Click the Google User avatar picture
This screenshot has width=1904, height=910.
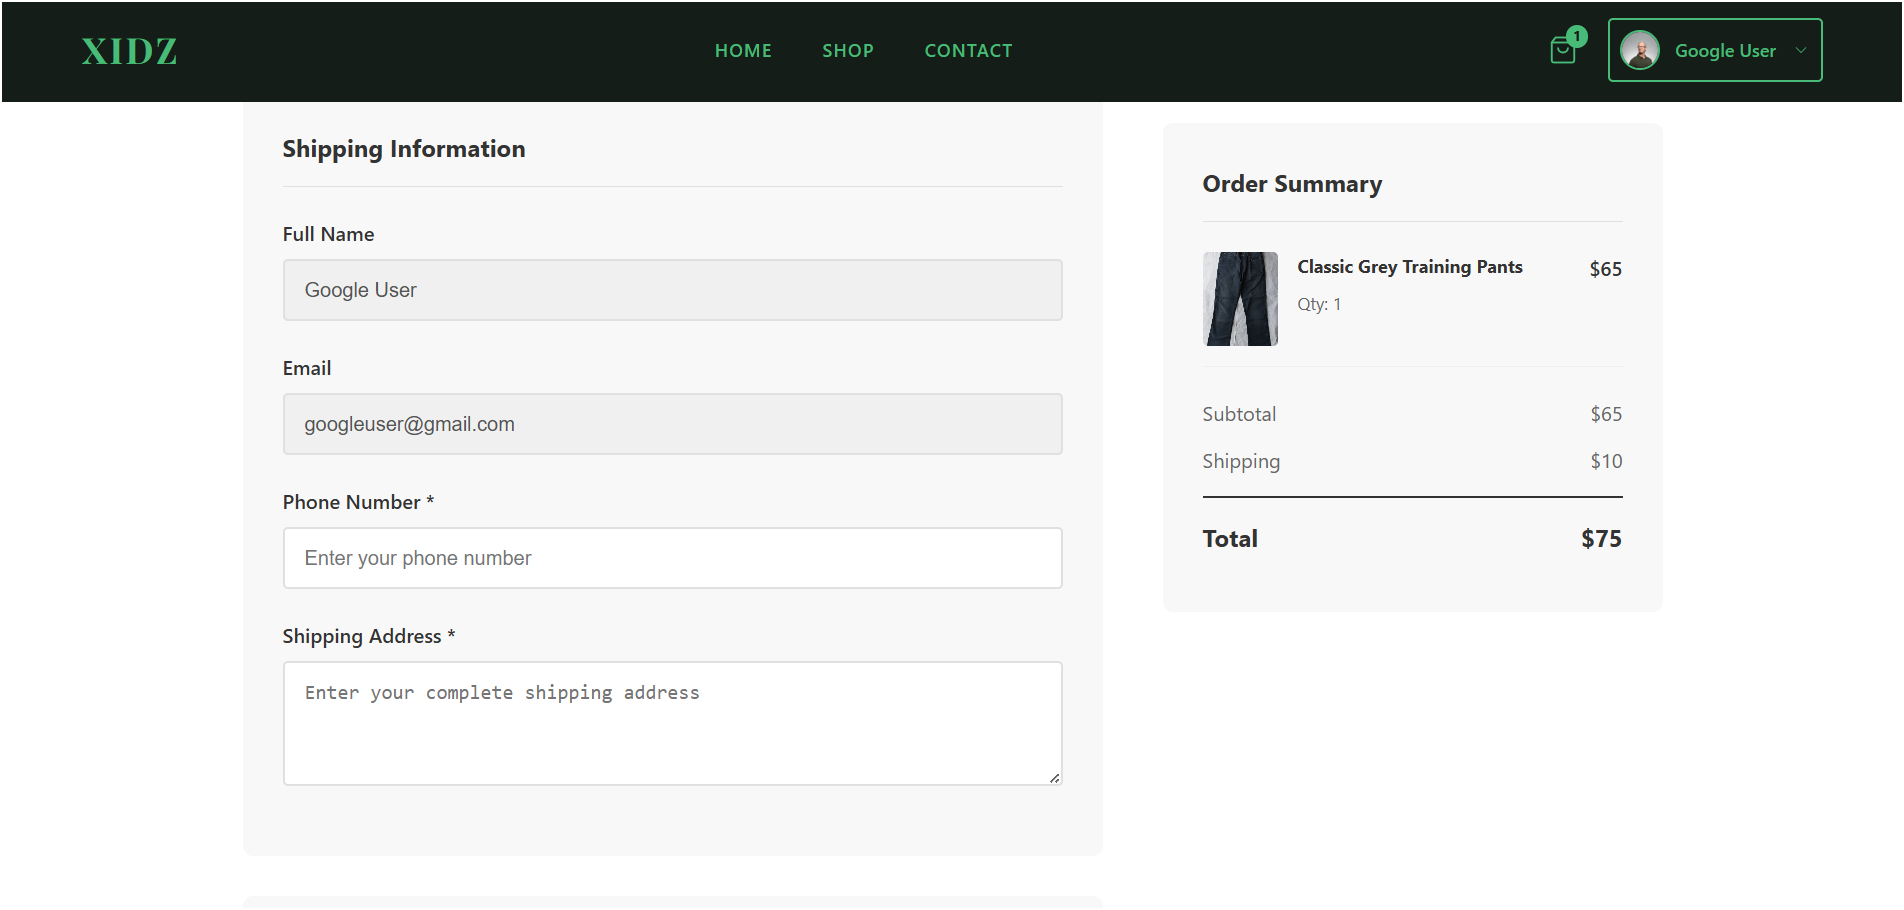(x=1640, y=50)
